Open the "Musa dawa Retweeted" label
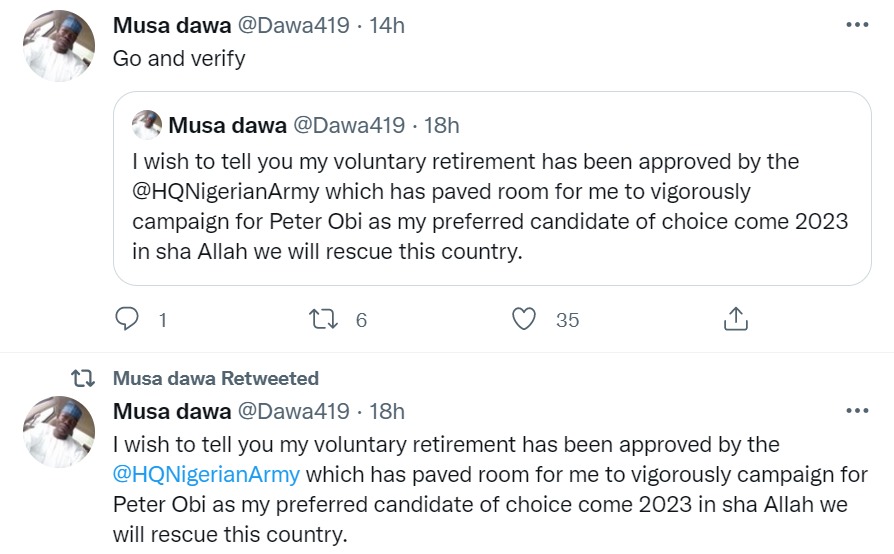 (216, 378)
